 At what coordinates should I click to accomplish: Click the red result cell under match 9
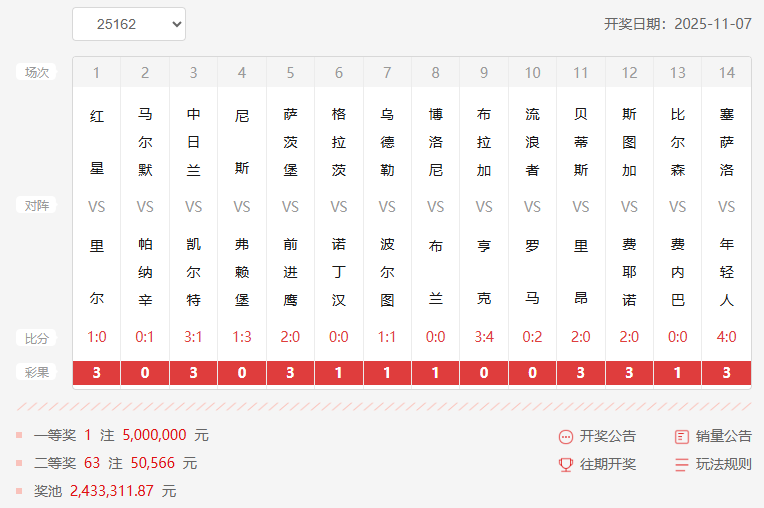pos(484,373)
